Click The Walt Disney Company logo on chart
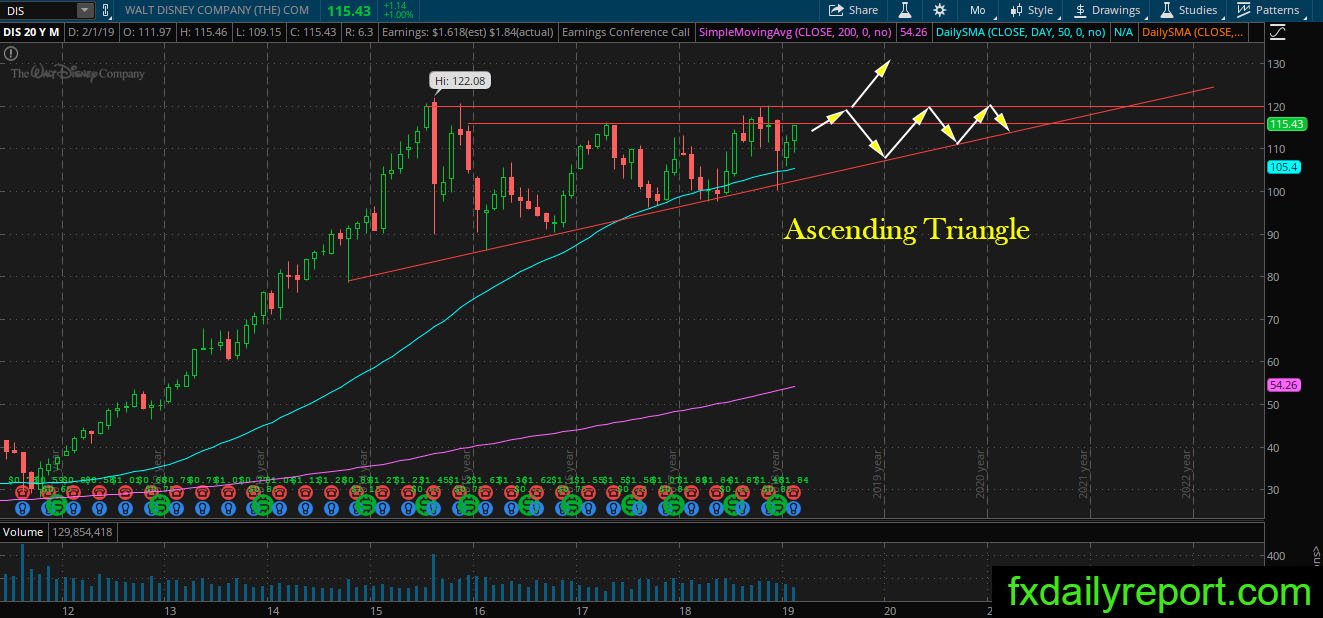1323x618 pixels. tap(78, 73)
